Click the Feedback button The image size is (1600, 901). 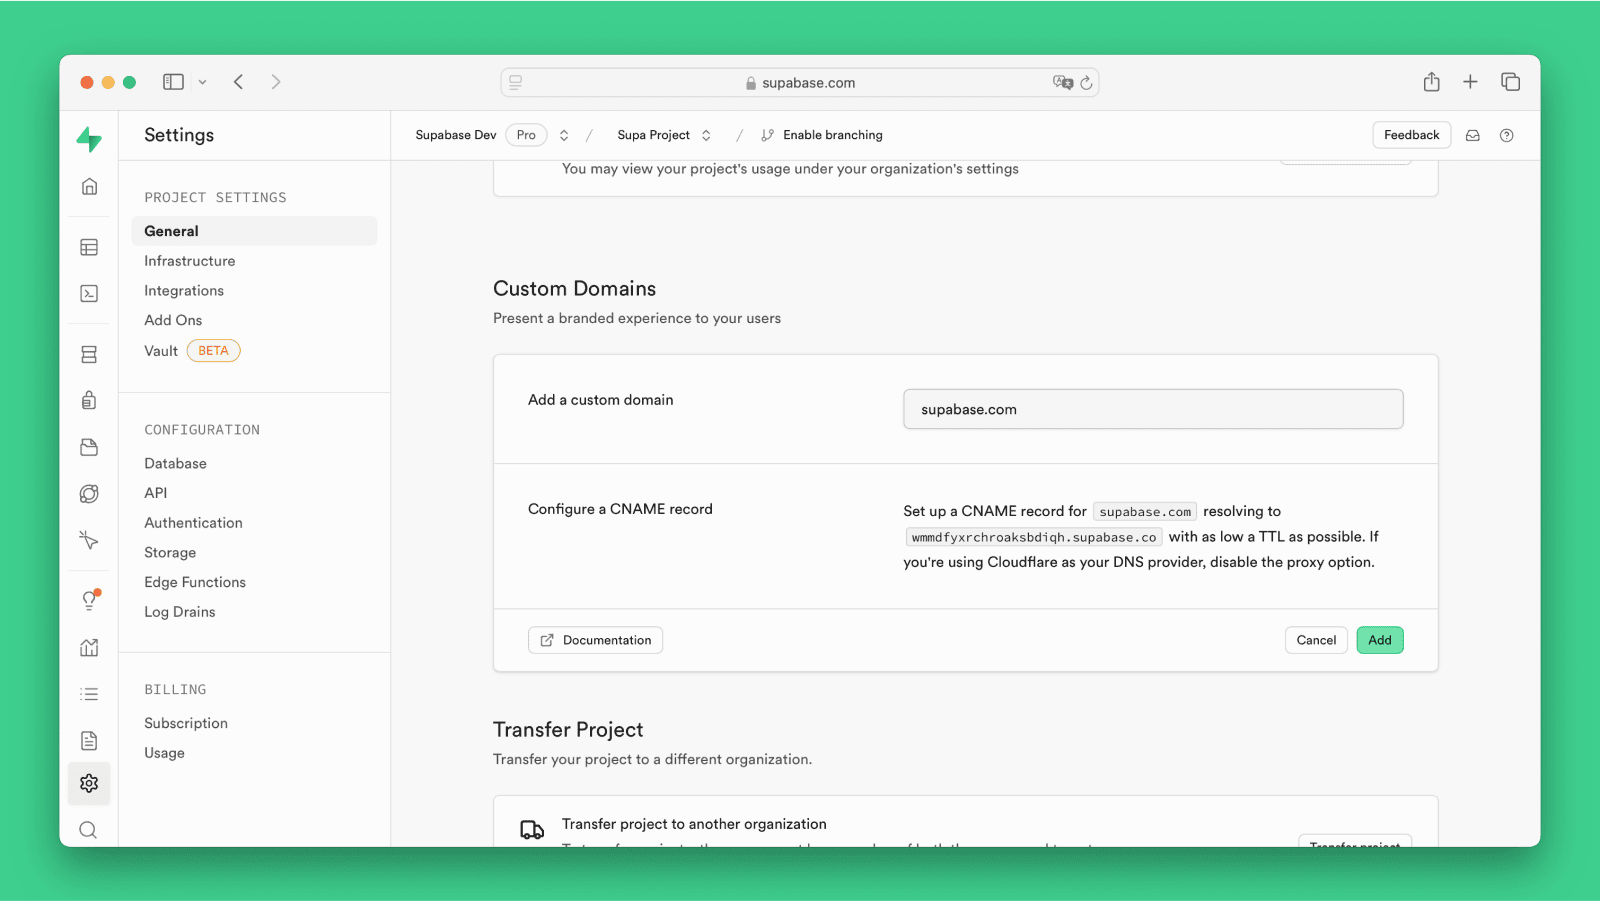(1412, 135)
